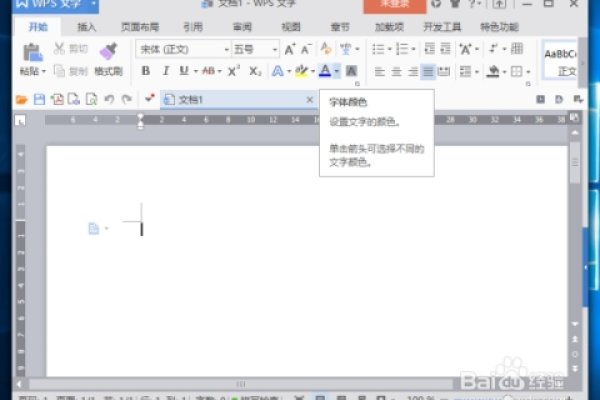Switch to the 插入 ribbon tab
Screen dimensions: 600x400
pyautogui.click(x=87, y=26)
